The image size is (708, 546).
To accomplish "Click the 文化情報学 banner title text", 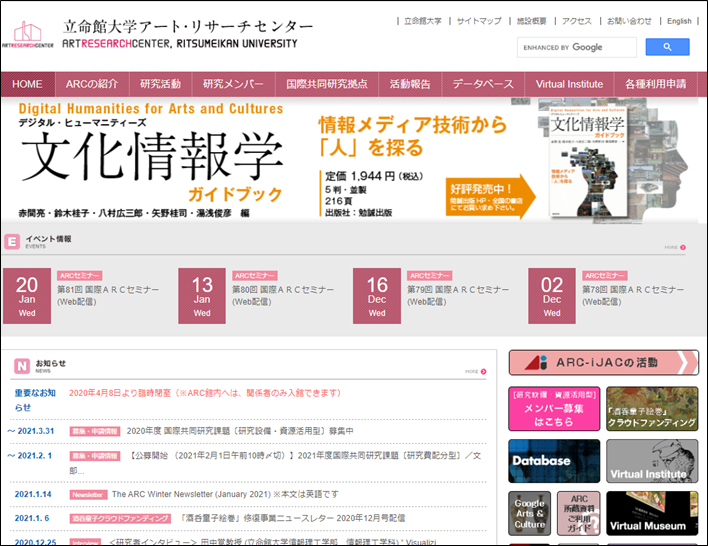I will (x=152, y=156).
